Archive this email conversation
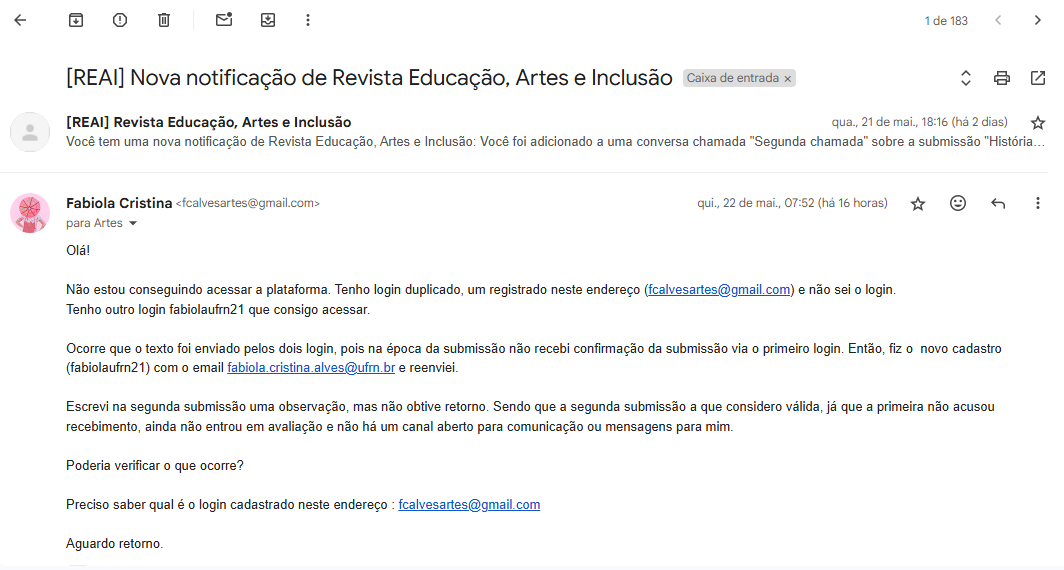The height and width of the screenshot is (570, 1064). (x=76, y=20)
